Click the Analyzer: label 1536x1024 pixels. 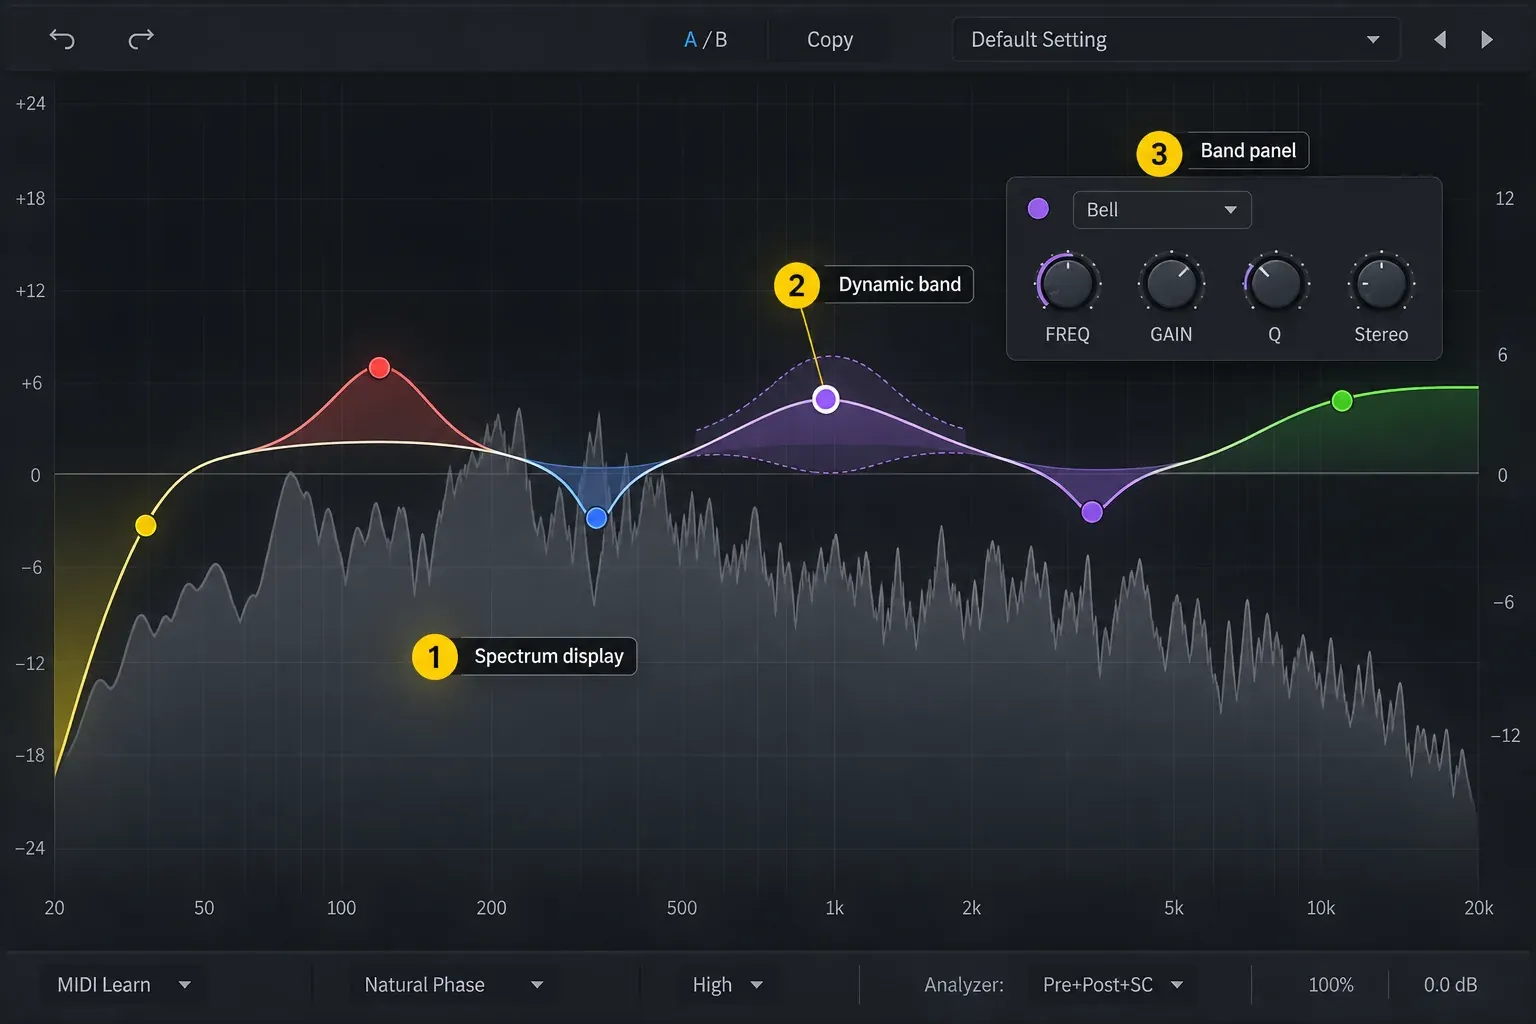pos(964,985)
